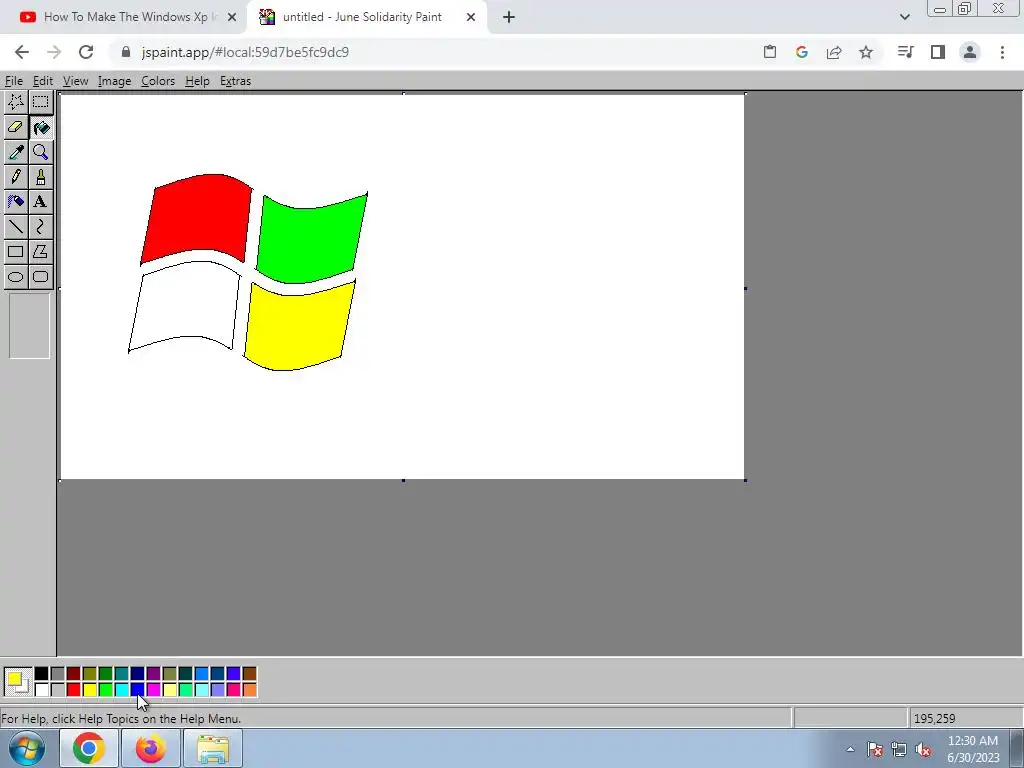1024x768 pixels.
Task: Click the muted volume tray icon
Action: 923,750
